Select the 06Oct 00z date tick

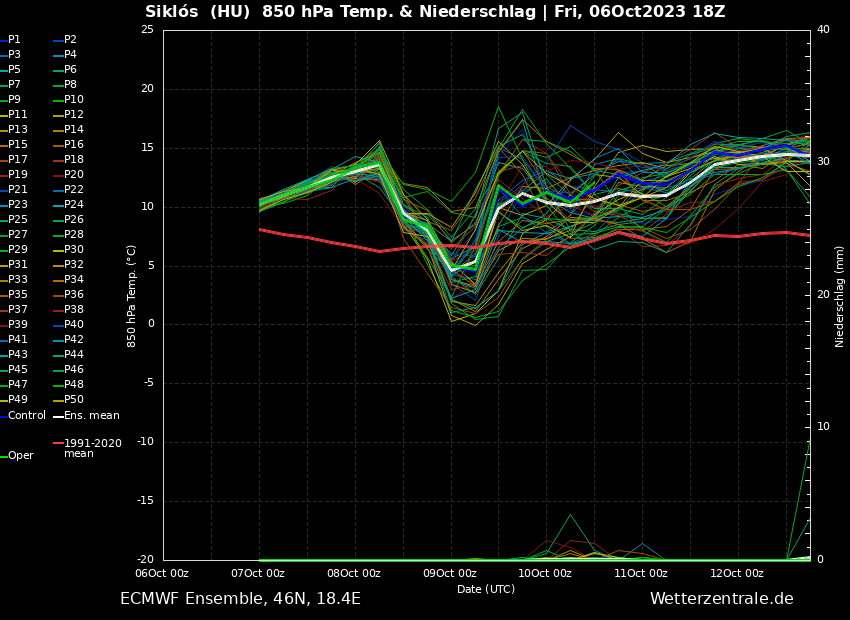(x=162, y=573)
